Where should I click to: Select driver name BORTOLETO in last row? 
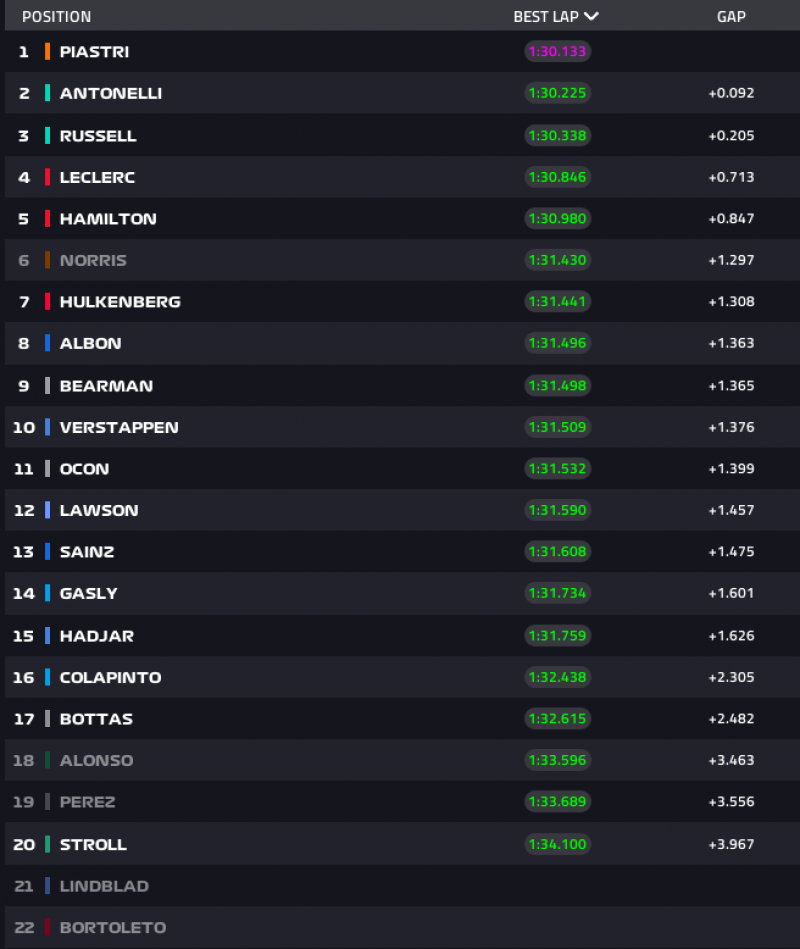click(x=113, y=928)
